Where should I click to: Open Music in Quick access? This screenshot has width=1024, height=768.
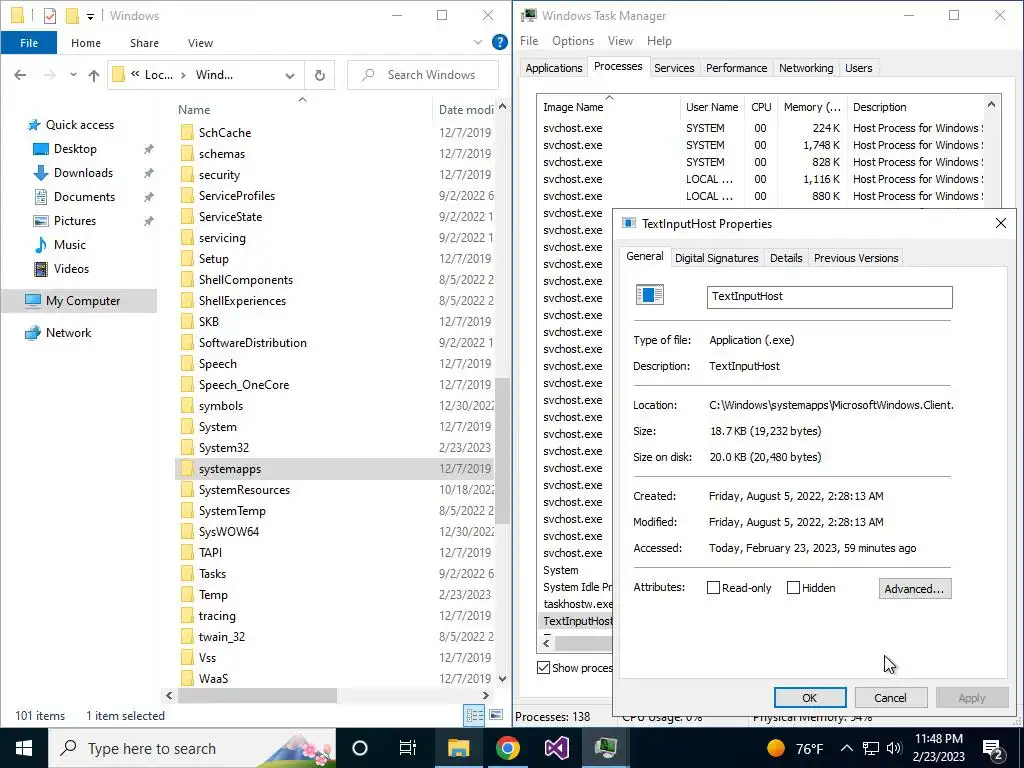pyautogui.click(x=69, y=245)
